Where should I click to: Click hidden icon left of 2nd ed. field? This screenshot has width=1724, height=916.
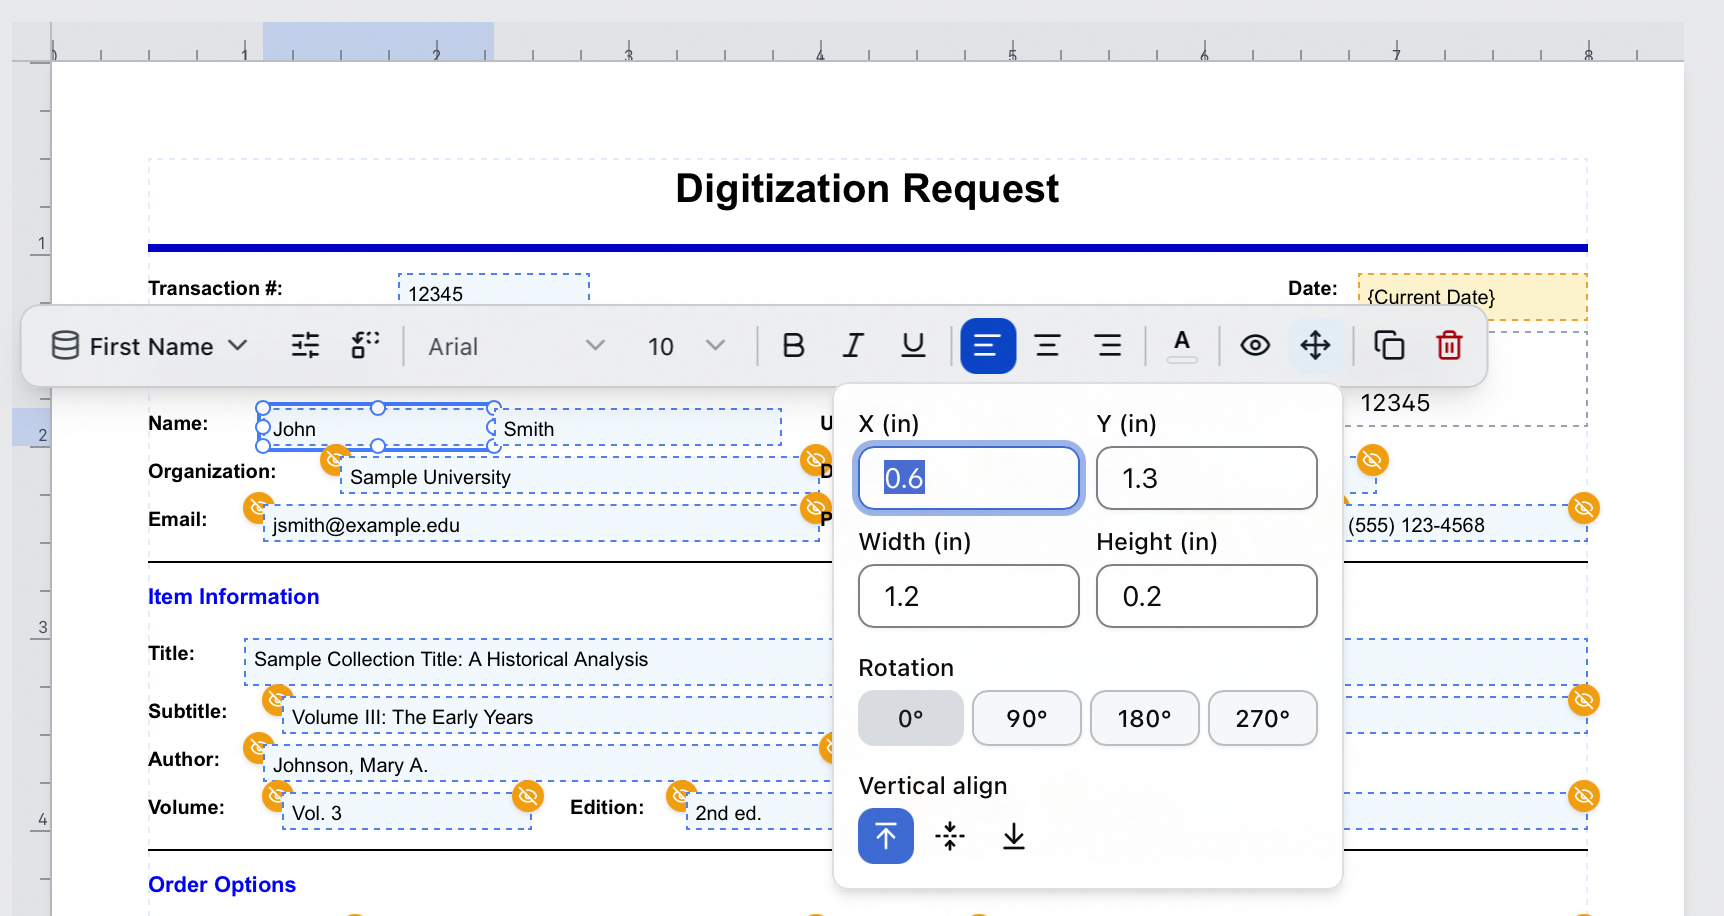681,796
